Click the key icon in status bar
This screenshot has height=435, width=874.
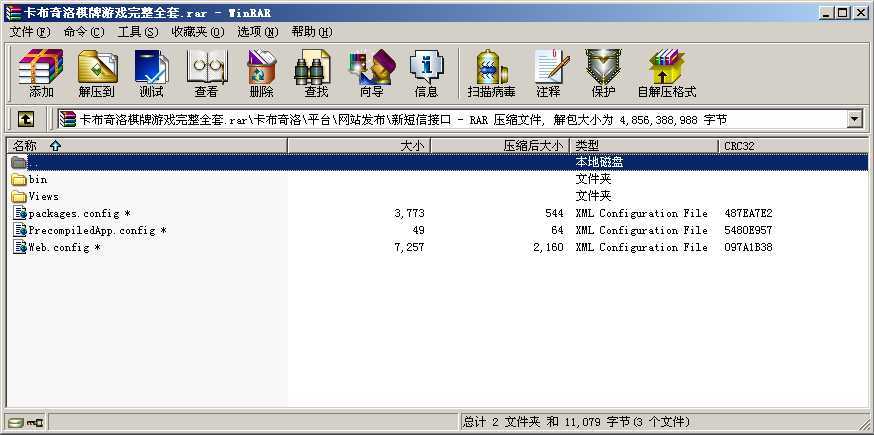(x=35, y=422)
